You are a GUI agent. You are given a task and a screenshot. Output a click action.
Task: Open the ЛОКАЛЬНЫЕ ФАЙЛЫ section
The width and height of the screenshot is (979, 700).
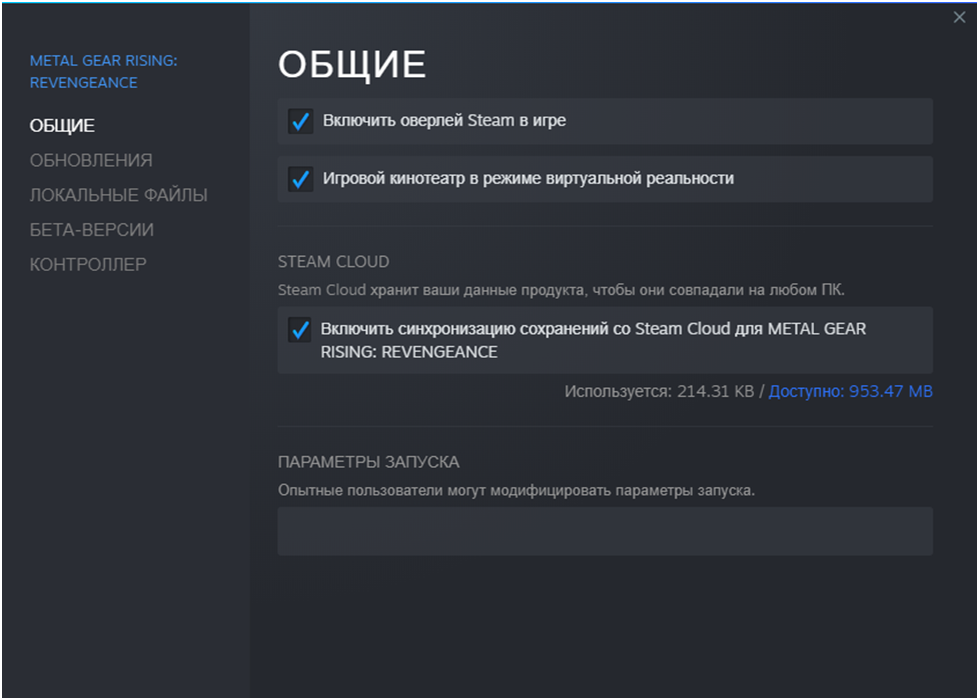119,195
